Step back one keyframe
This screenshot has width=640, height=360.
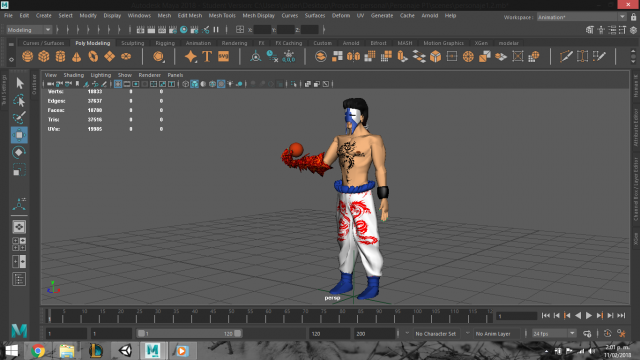pyautogui.click(x=567, y=316)
